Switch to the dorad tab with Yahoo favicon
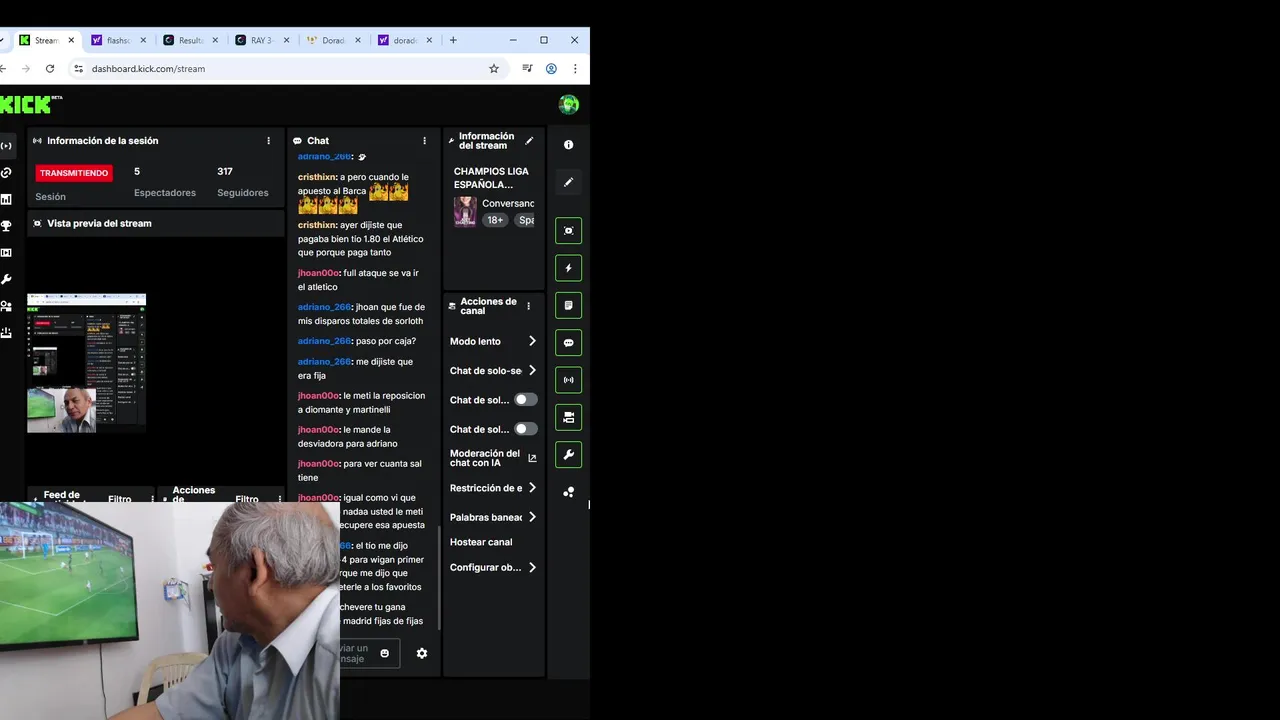The height and width of the screenshot is (720, 1280). (406, 40)
